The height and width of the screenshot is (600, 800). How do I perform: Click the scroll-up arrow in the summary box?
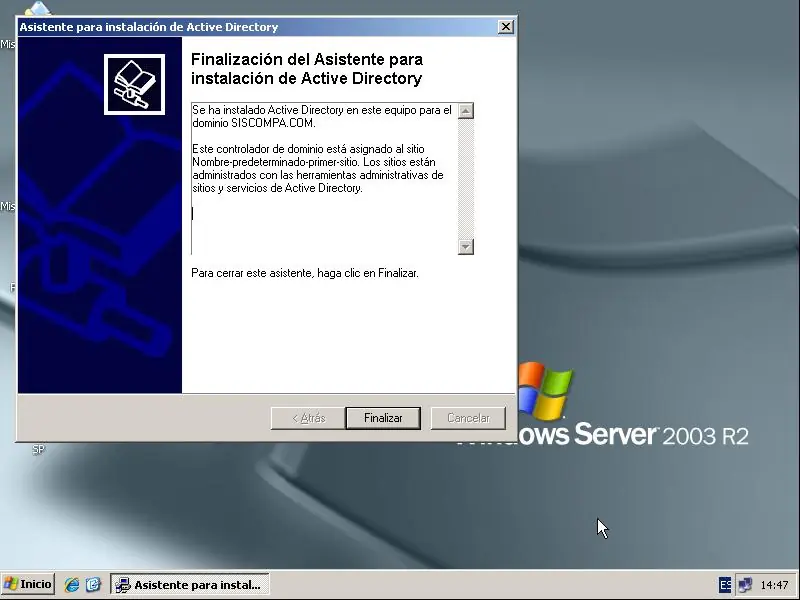click(x=465, y=111)
